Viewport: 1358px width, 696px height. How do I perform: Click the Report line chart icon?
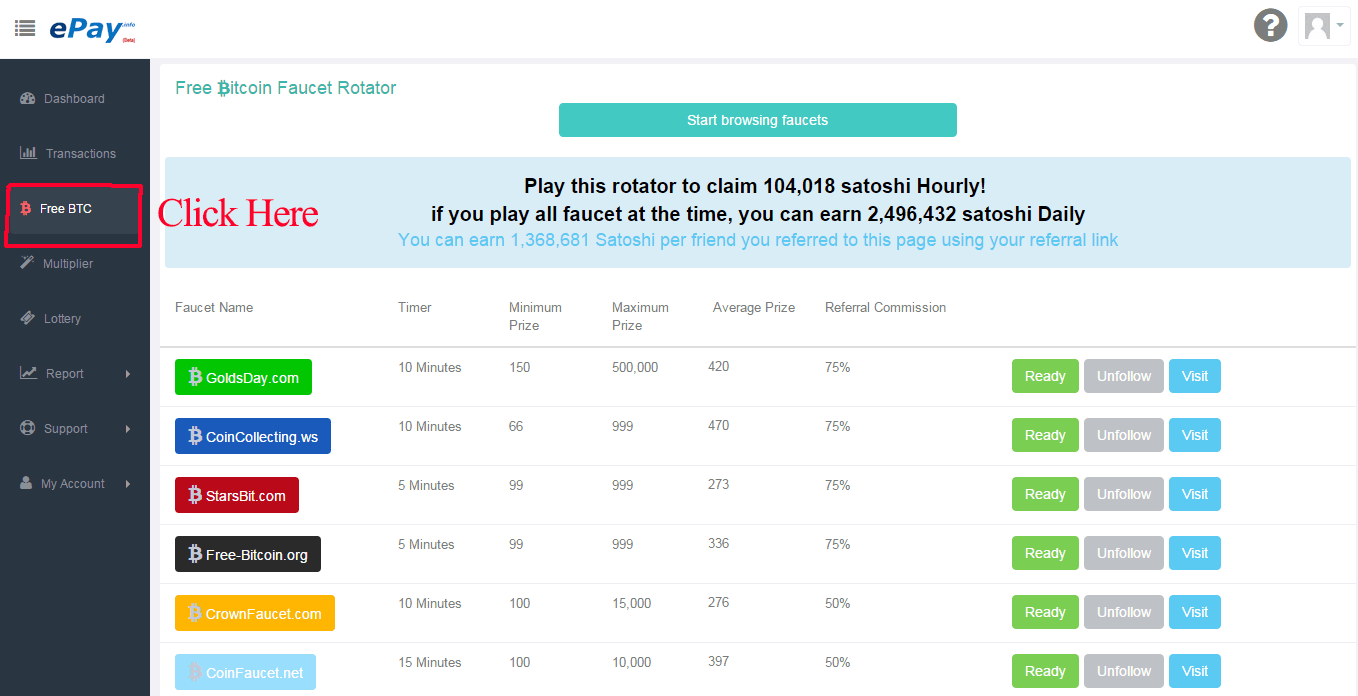pyautogui.click(x=28, y=373)
